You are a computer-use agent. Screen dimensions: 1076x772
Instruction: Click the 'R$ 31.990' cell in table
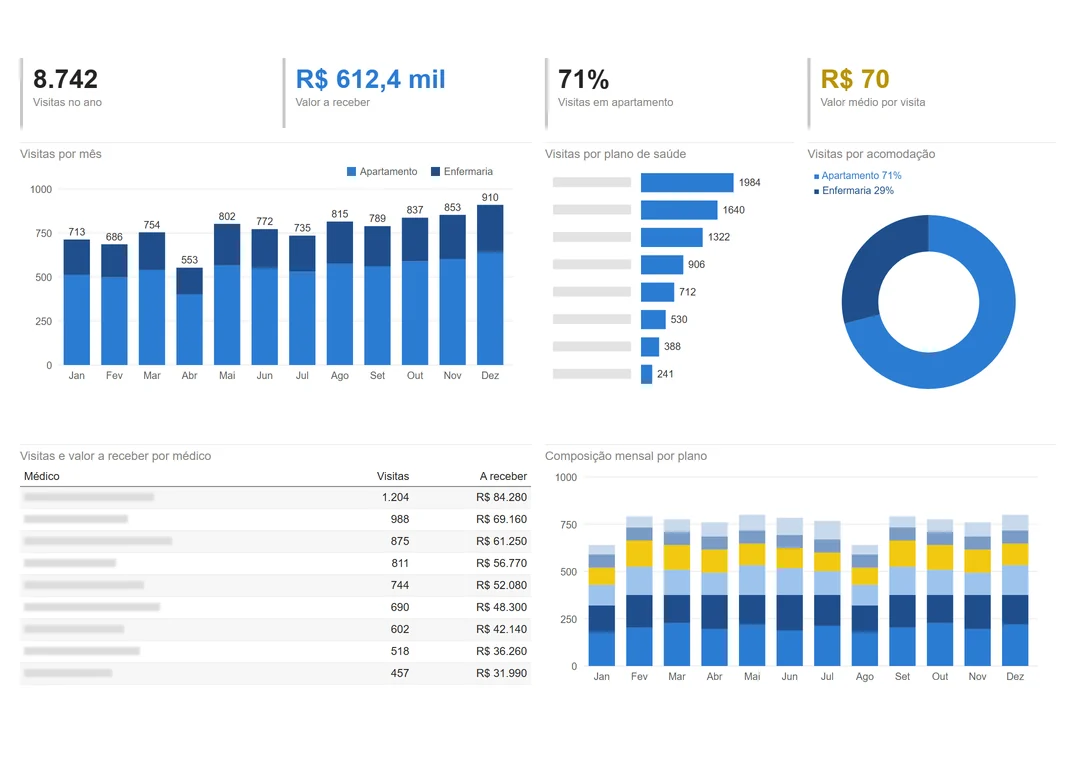(502, 673)
